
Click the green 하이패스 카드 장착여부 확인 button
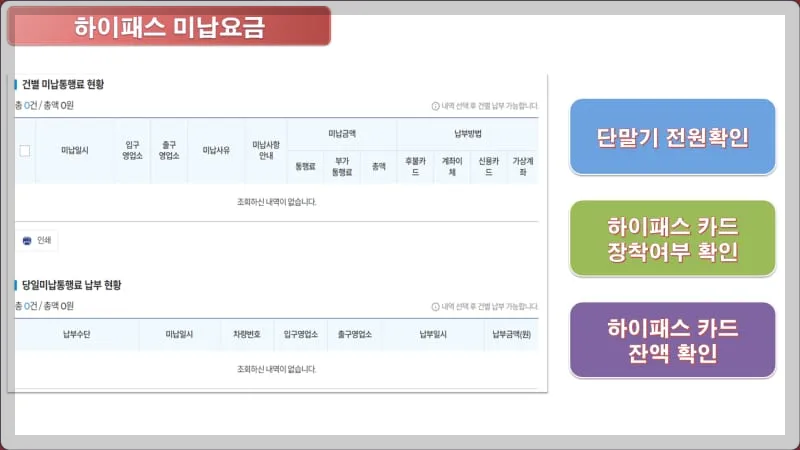click(672, 238)
